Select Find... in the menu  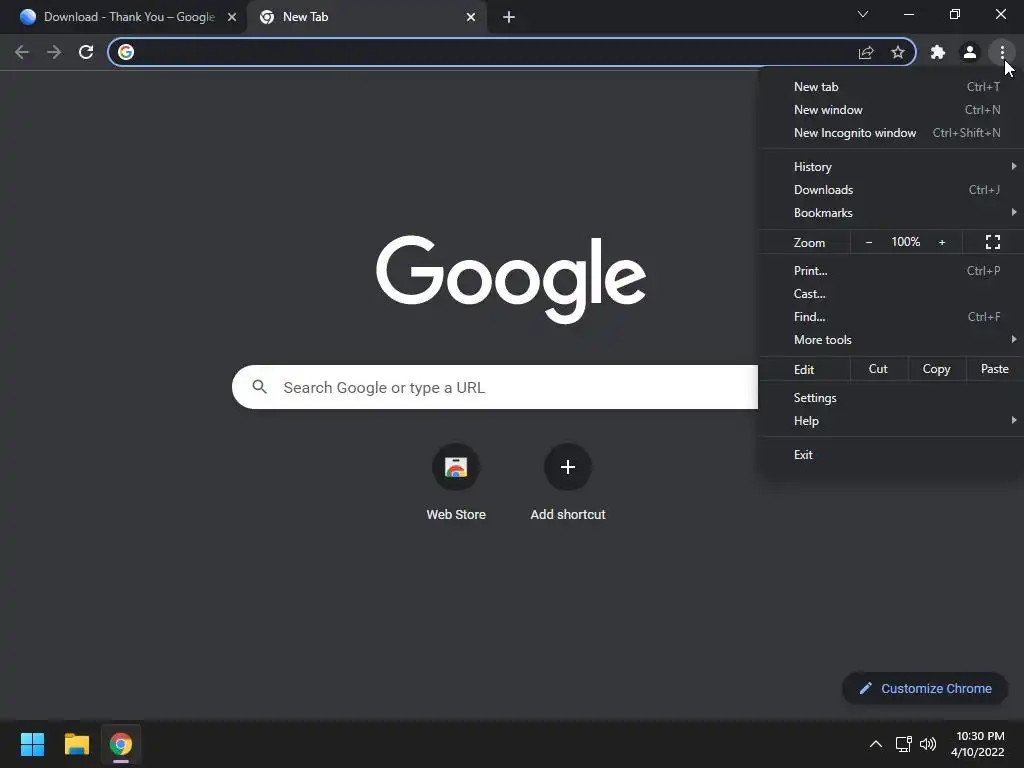click(891, 316)
